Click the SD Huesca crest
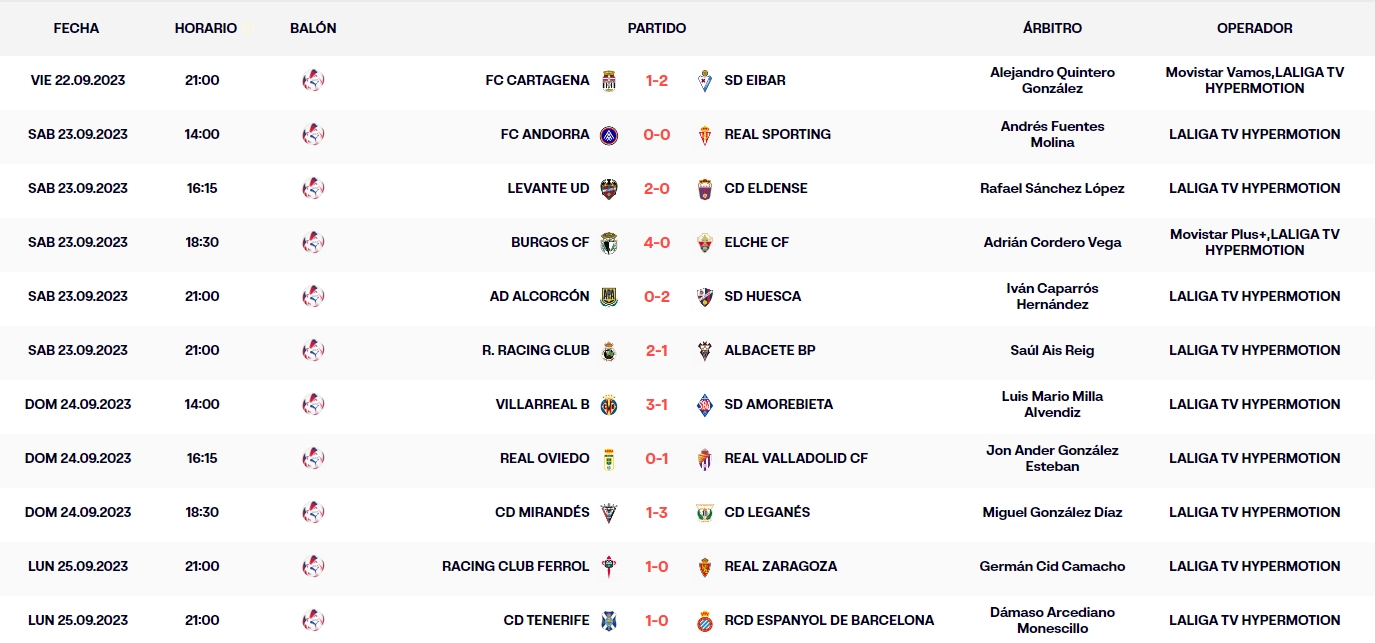Viewport: 1375px width, 643px height. (x=703, y=296)
